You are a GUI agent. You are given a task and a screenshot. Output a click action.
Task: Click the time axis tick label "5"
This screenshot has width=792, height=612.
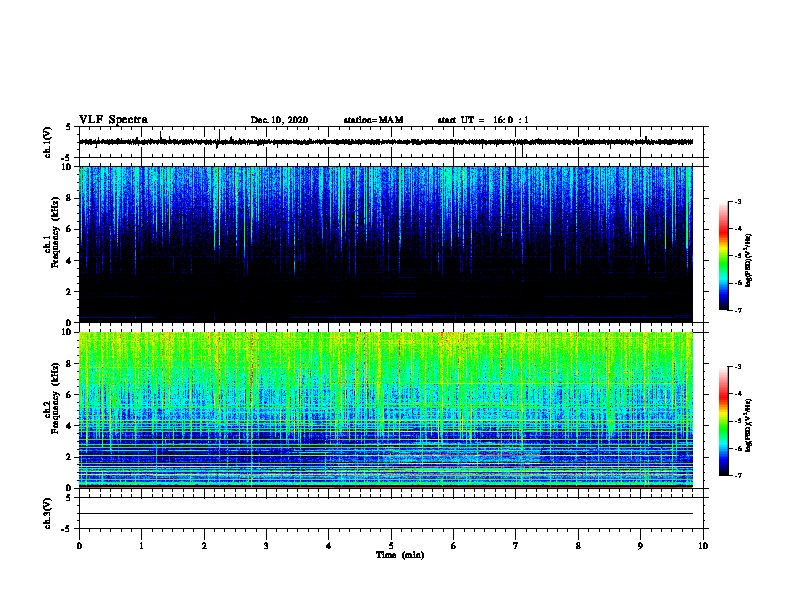[391, 546]
